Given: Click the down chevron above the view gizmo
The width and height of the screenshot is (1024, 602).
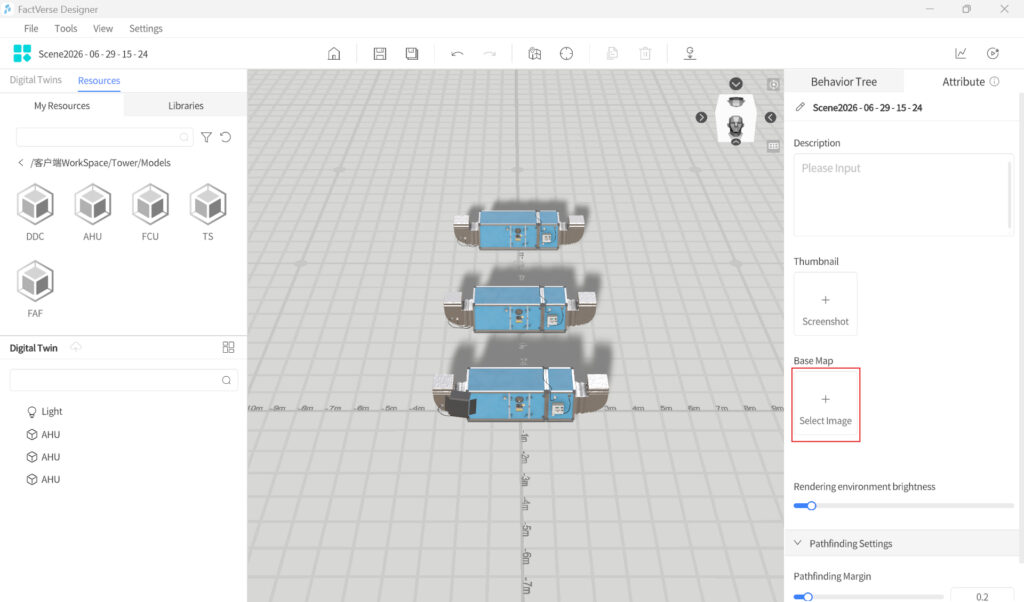Looking at the screenshot, I should tap(736, 84).
